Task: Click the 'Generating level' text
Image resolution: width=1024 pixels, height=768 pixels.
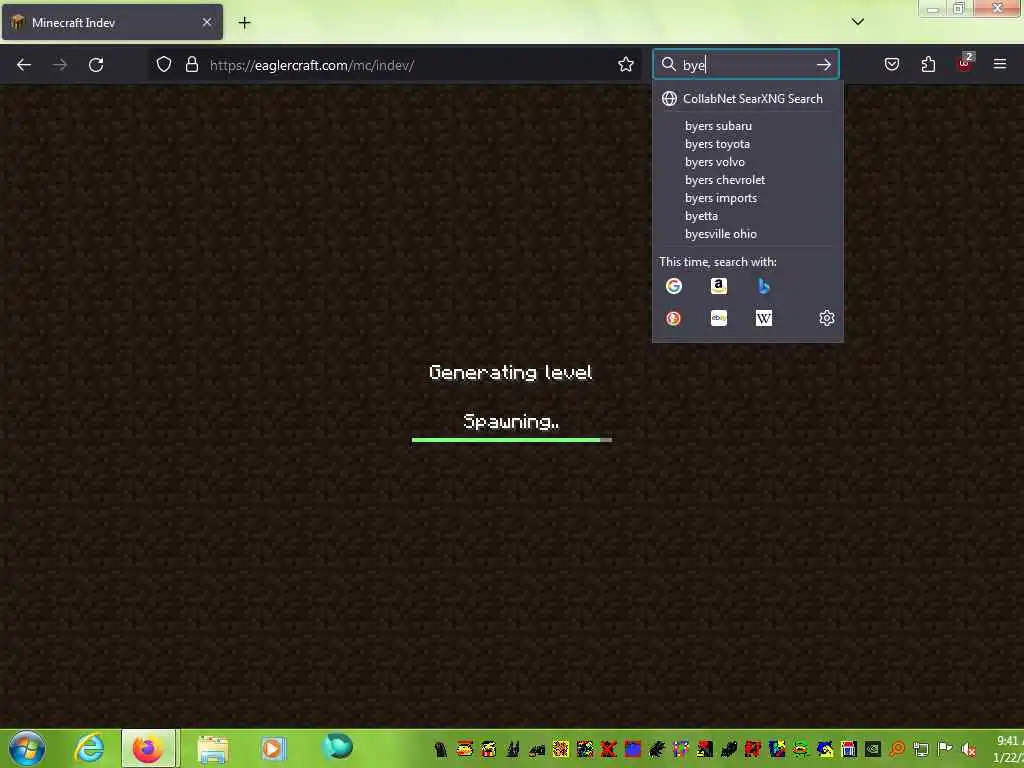Action: pyautogui.click(x=511, y=372)
